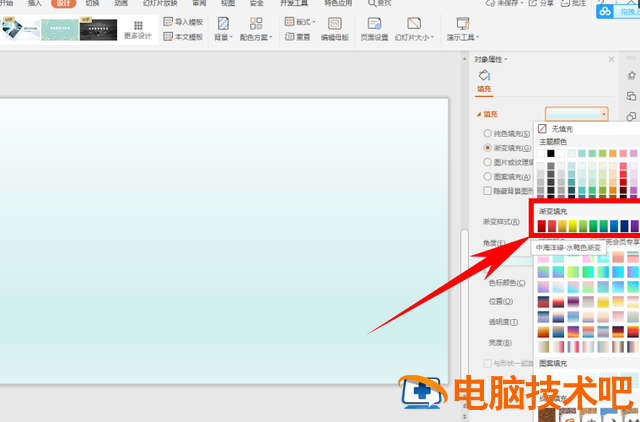This screenshot has height=422, width=640.
Task: Toggle 与形状一起旋转 checkbox
Action: [x=487, y=363]
